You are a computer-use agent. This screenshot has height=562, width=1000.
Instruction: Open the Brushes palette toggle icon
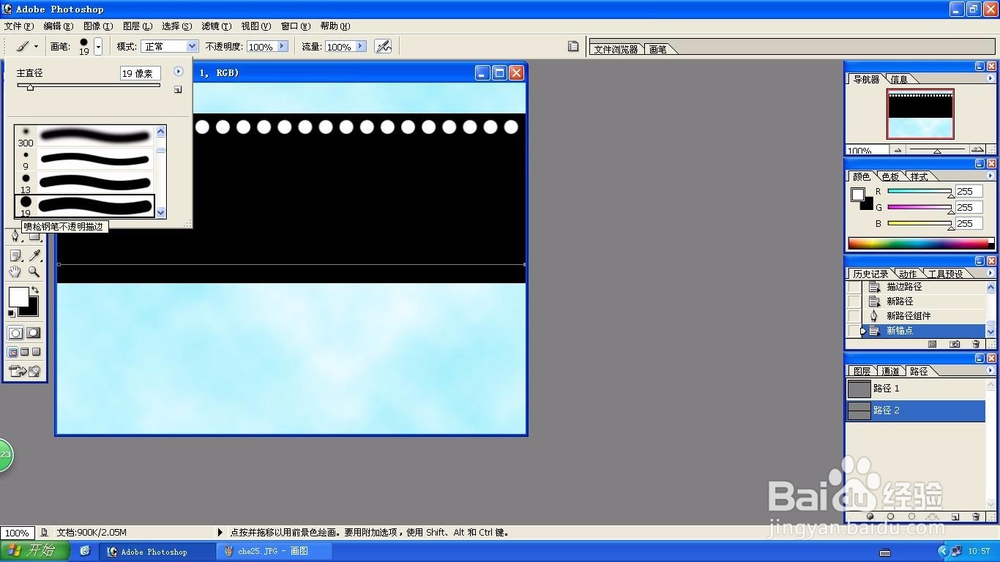coord(573,46)
